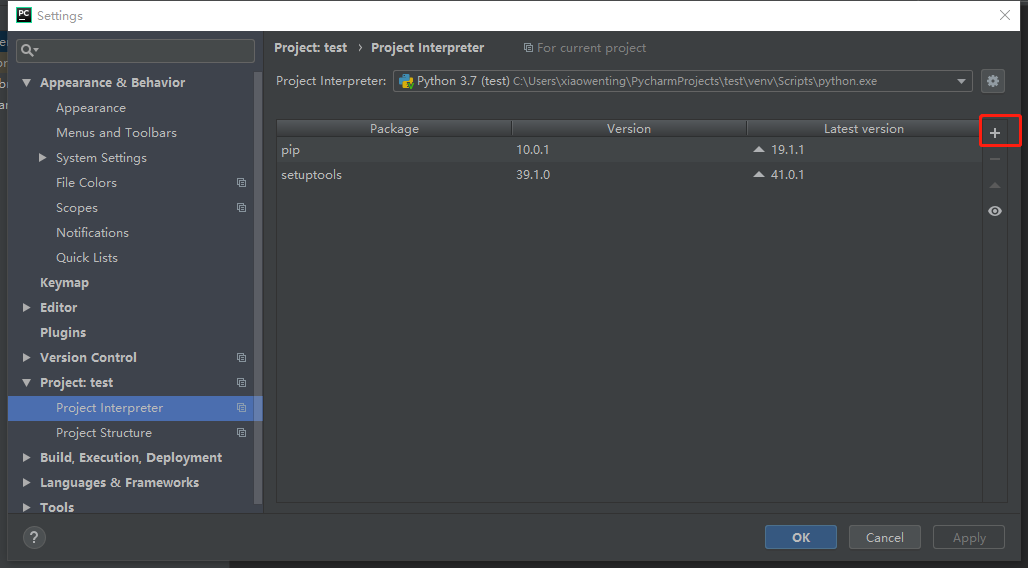Open Project Structure settings
The width and height of the screenshot is (1028, 568).
(104, 433)
